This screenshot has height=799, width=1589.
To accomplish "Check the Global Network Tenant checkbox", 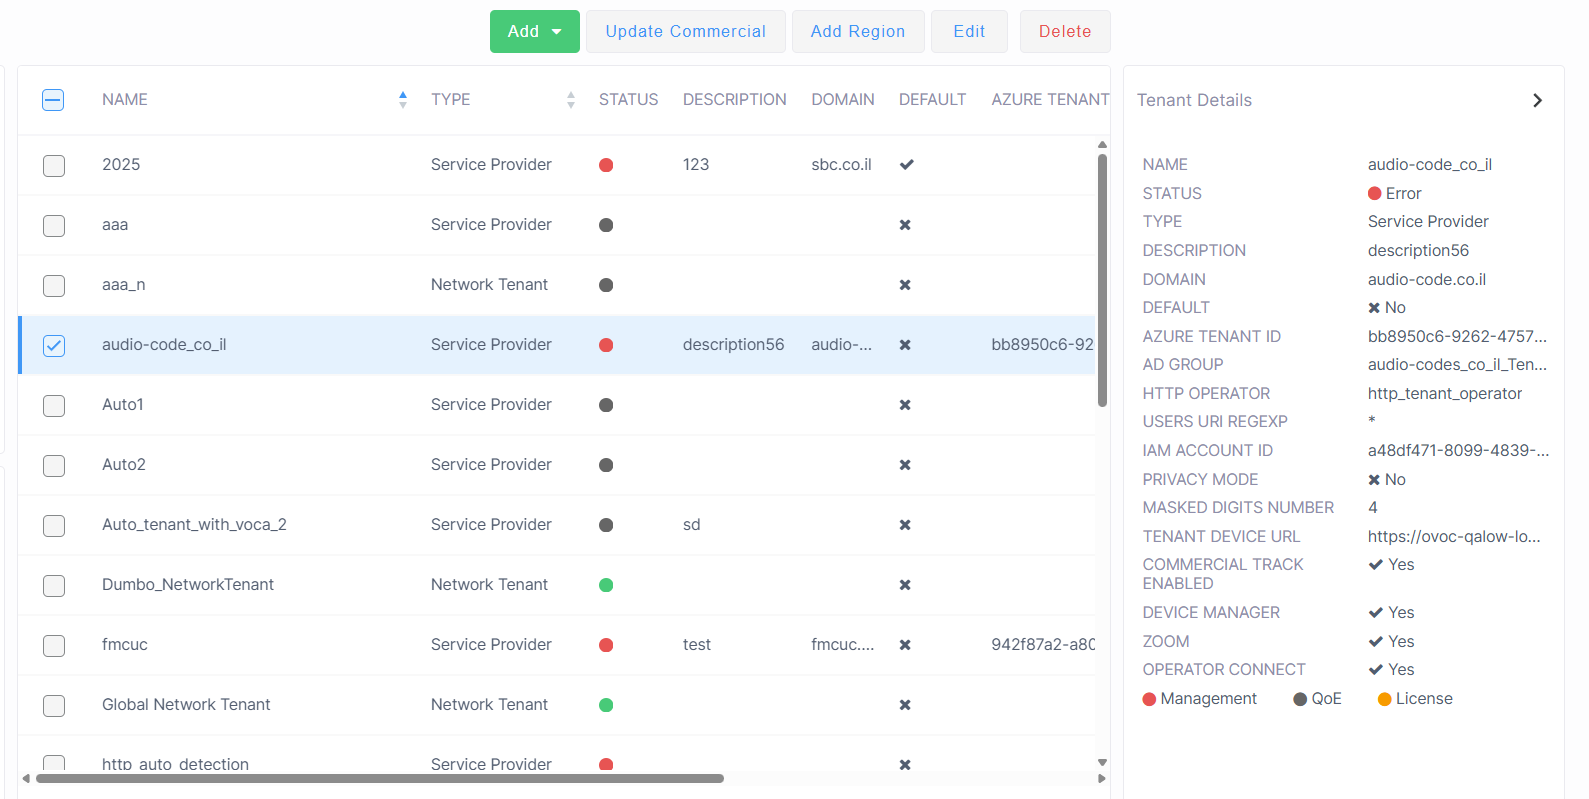I will [54, 705].
